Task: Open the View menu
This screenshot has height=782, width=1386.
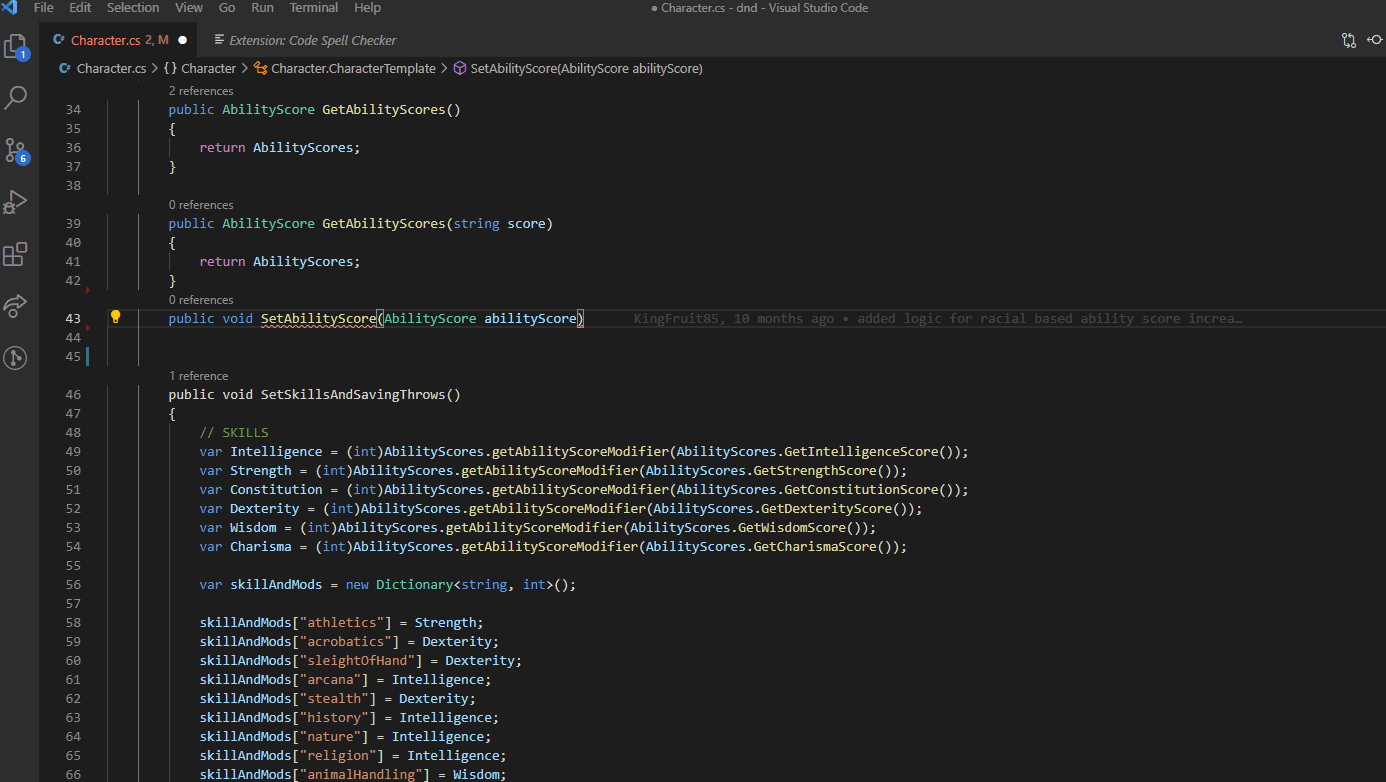Action: [x=189, y=8]
